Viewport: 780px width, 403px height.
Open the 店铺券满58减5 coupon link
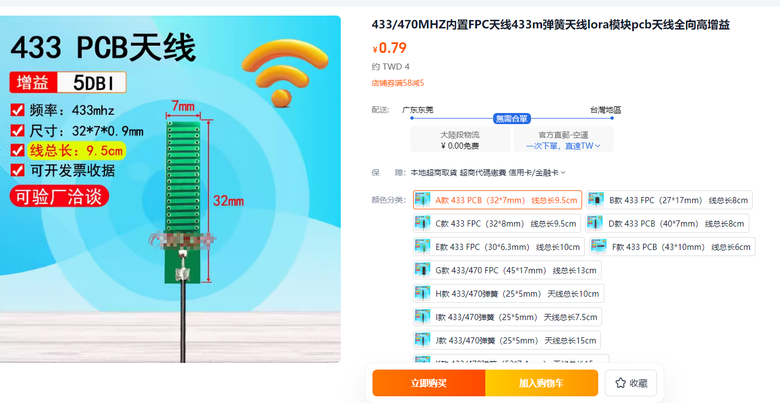[x=397, y=83]
